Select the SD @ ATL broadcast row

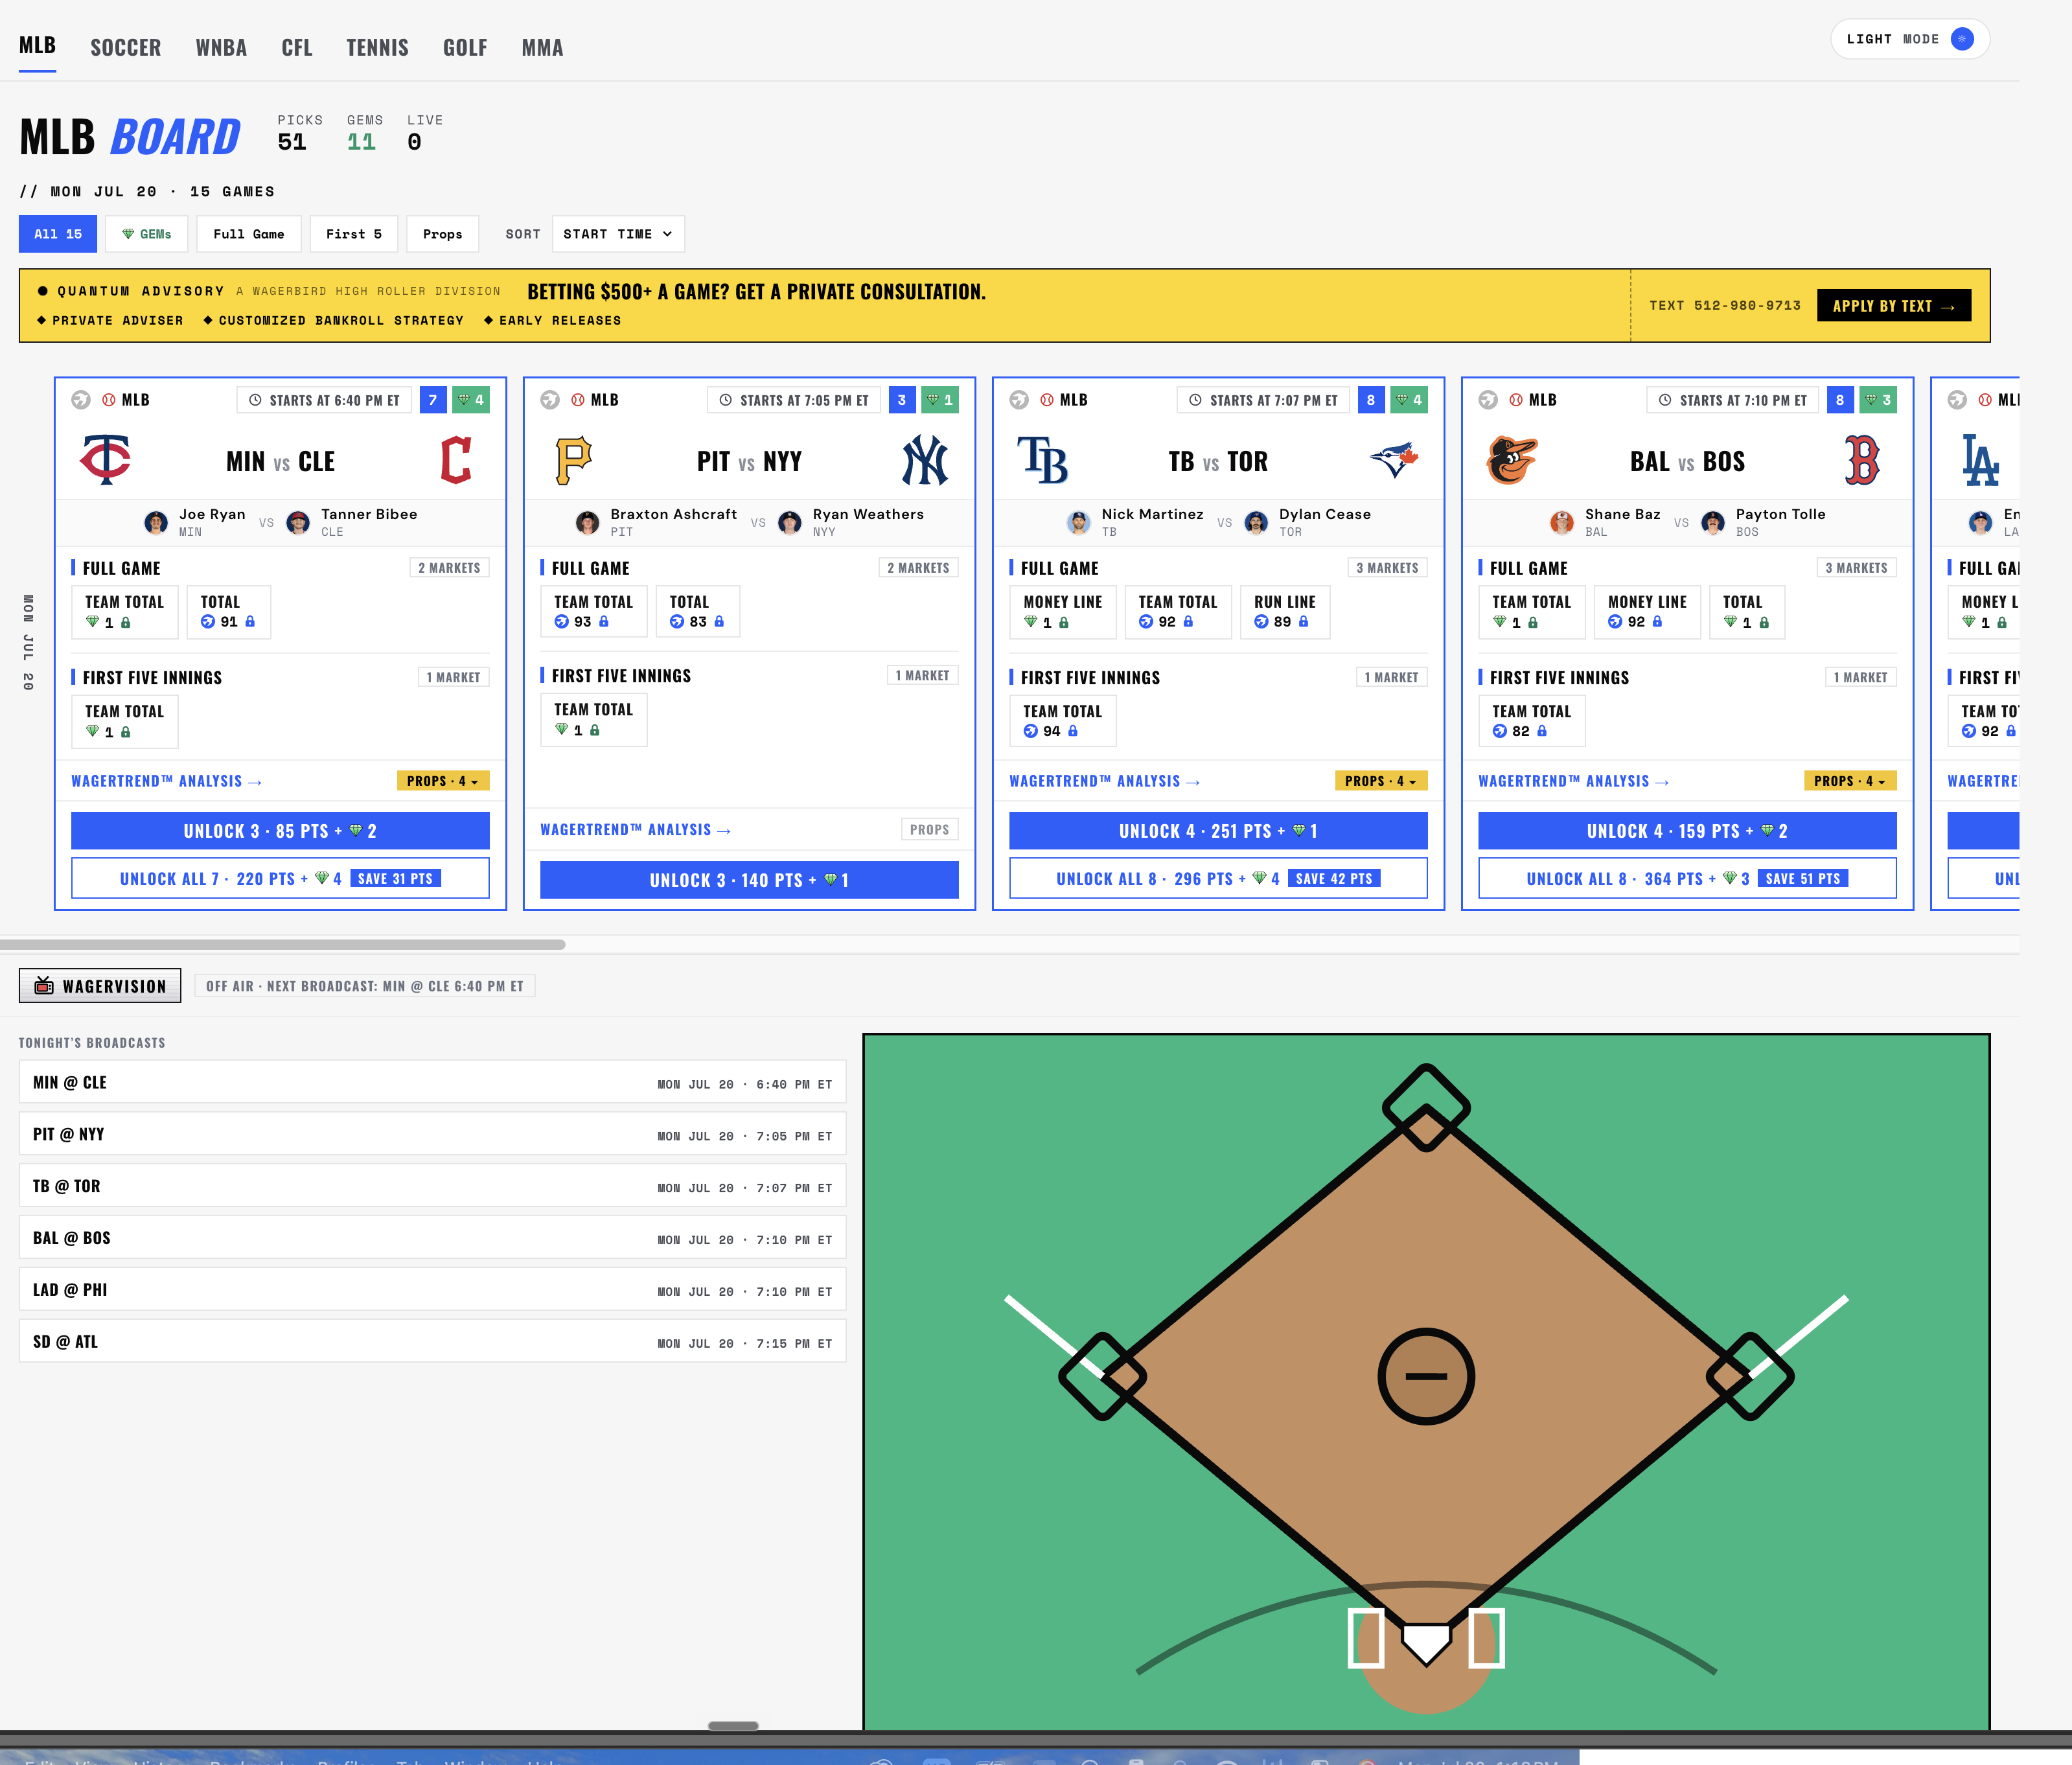(x=432, y=1342)
